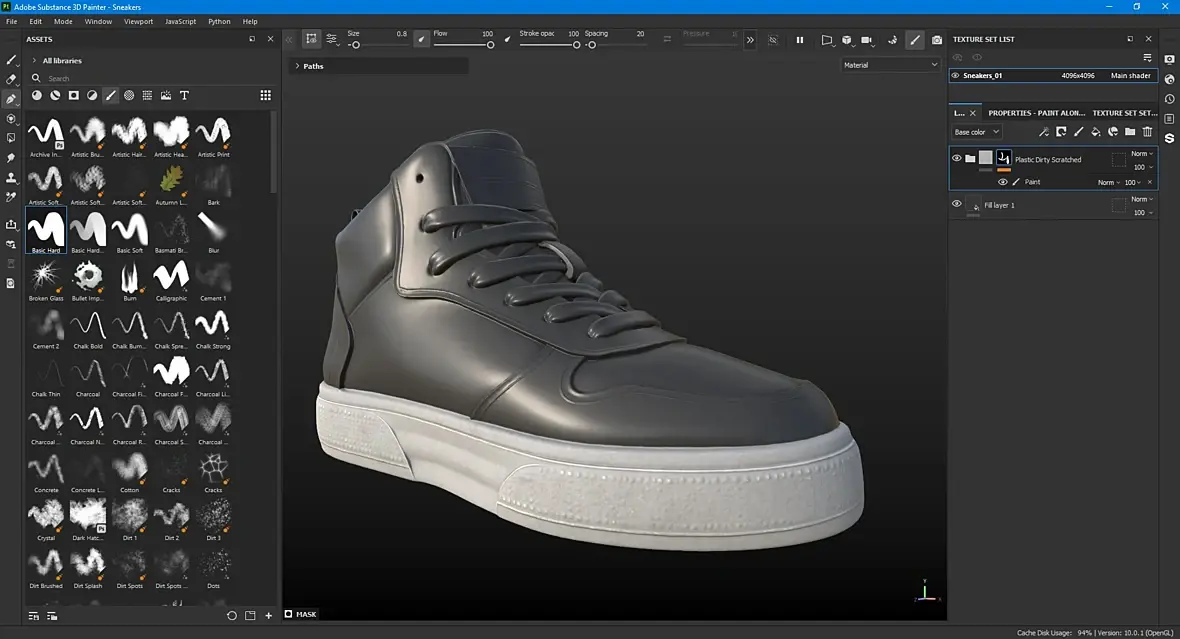This screenshot has width=1180, height=639.
Task: Switch assets view to grid layout icon
Action: pyautogui.click(x=265, y=95)
